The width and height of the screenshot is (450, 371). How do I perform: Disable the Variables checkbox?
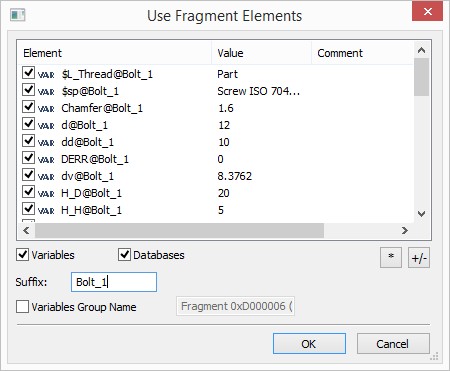click(x=22, y=255)
